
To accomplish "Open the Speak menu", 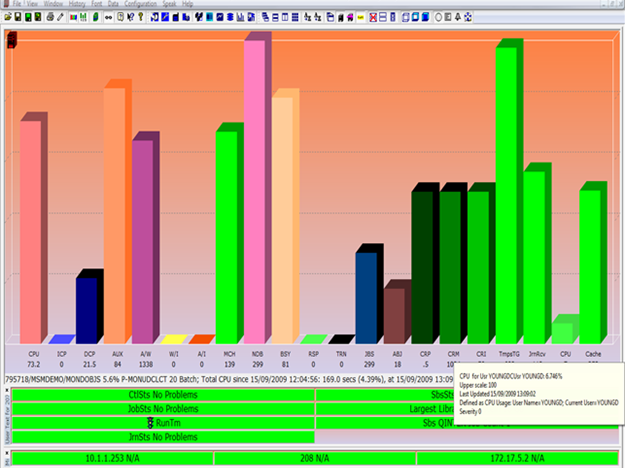I will point(169,4).
